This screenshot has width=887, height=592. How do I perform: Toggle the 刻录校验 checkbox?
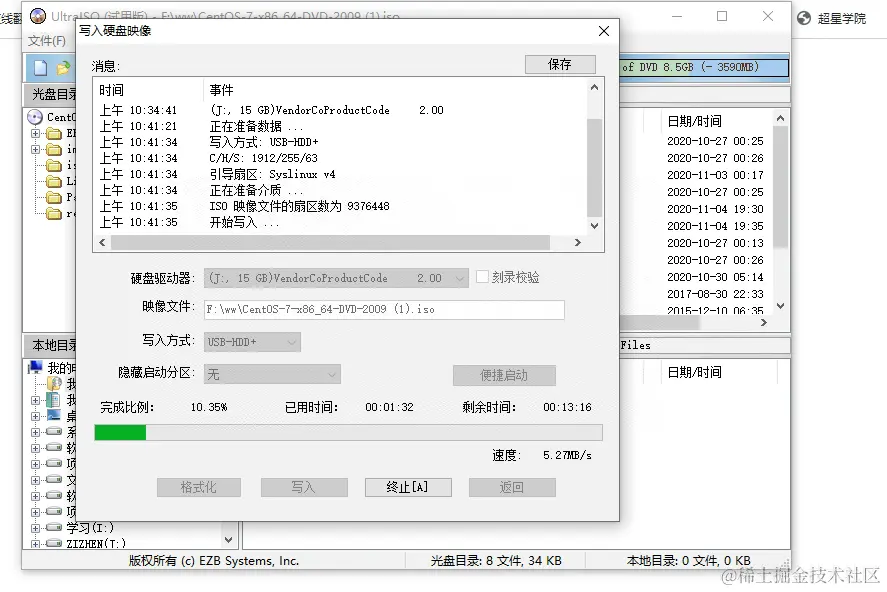pos(482,277)
